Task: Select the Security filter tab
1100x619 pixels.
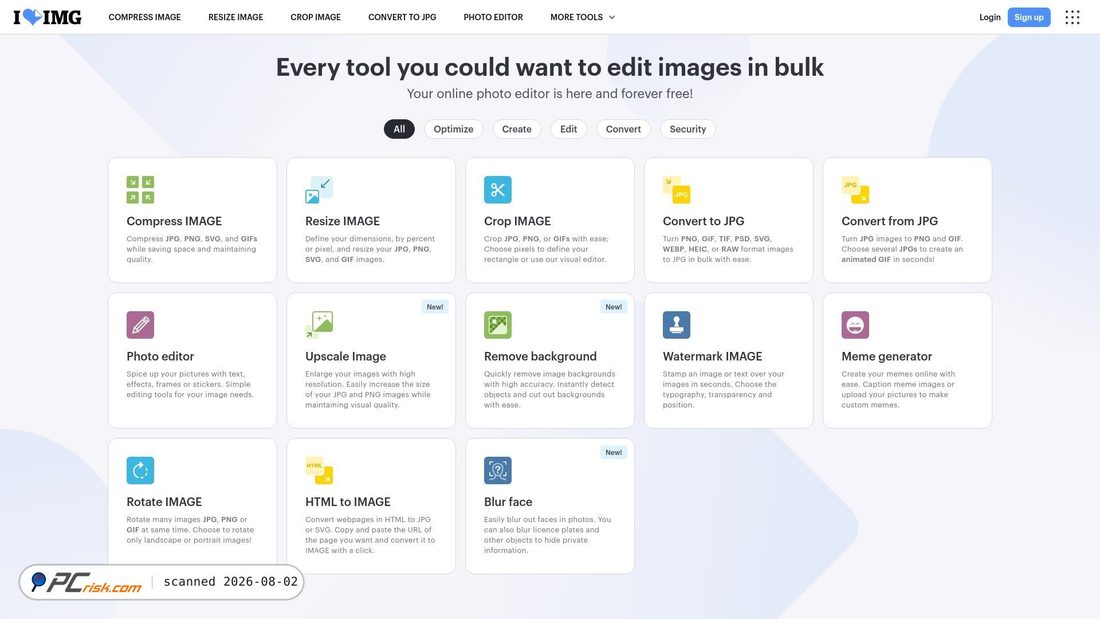Action: [x=688, y=129]
